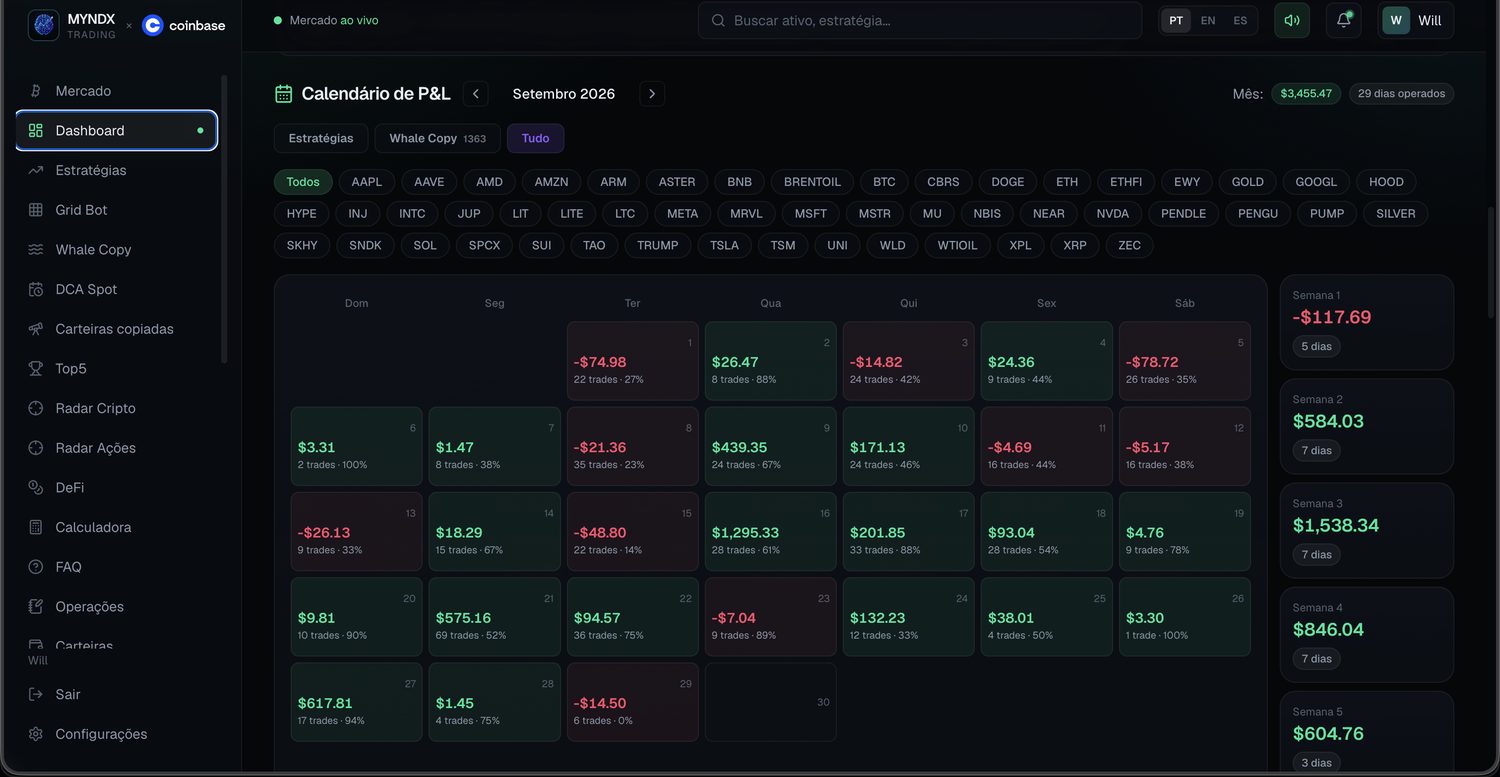Switch language to PT
The width and height of the screenshot is (1500, 777).
pos(1176,20)
